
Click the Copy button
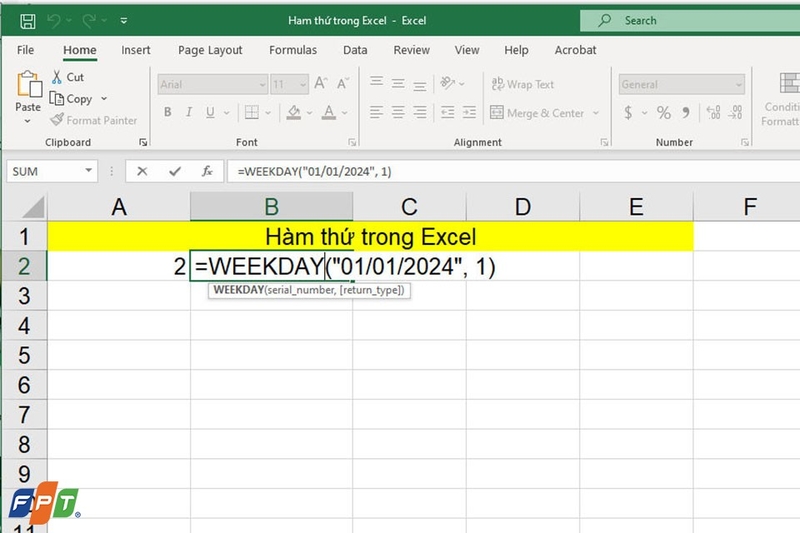(x=71, y=99)
